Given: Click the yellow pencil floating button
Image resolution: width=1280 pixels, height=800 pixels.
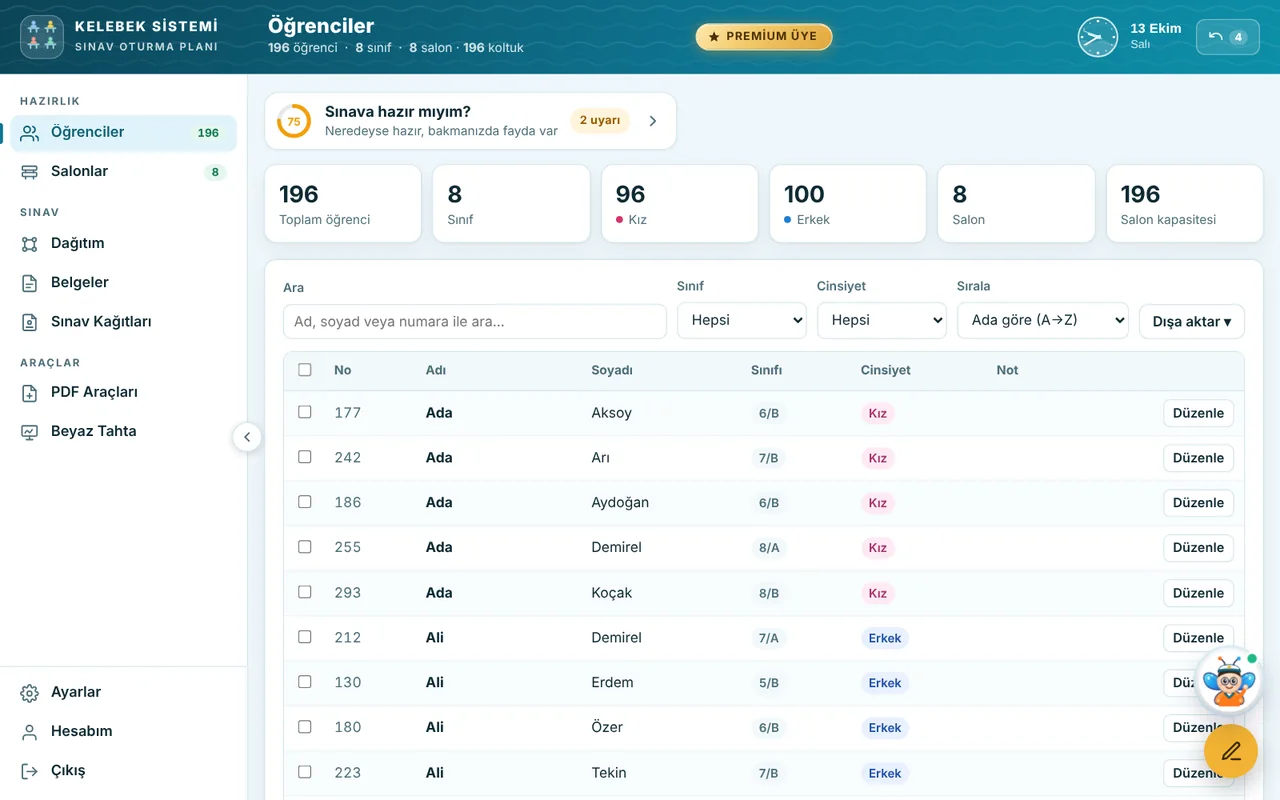Looking at the screenshot, I should [1231, 751].
